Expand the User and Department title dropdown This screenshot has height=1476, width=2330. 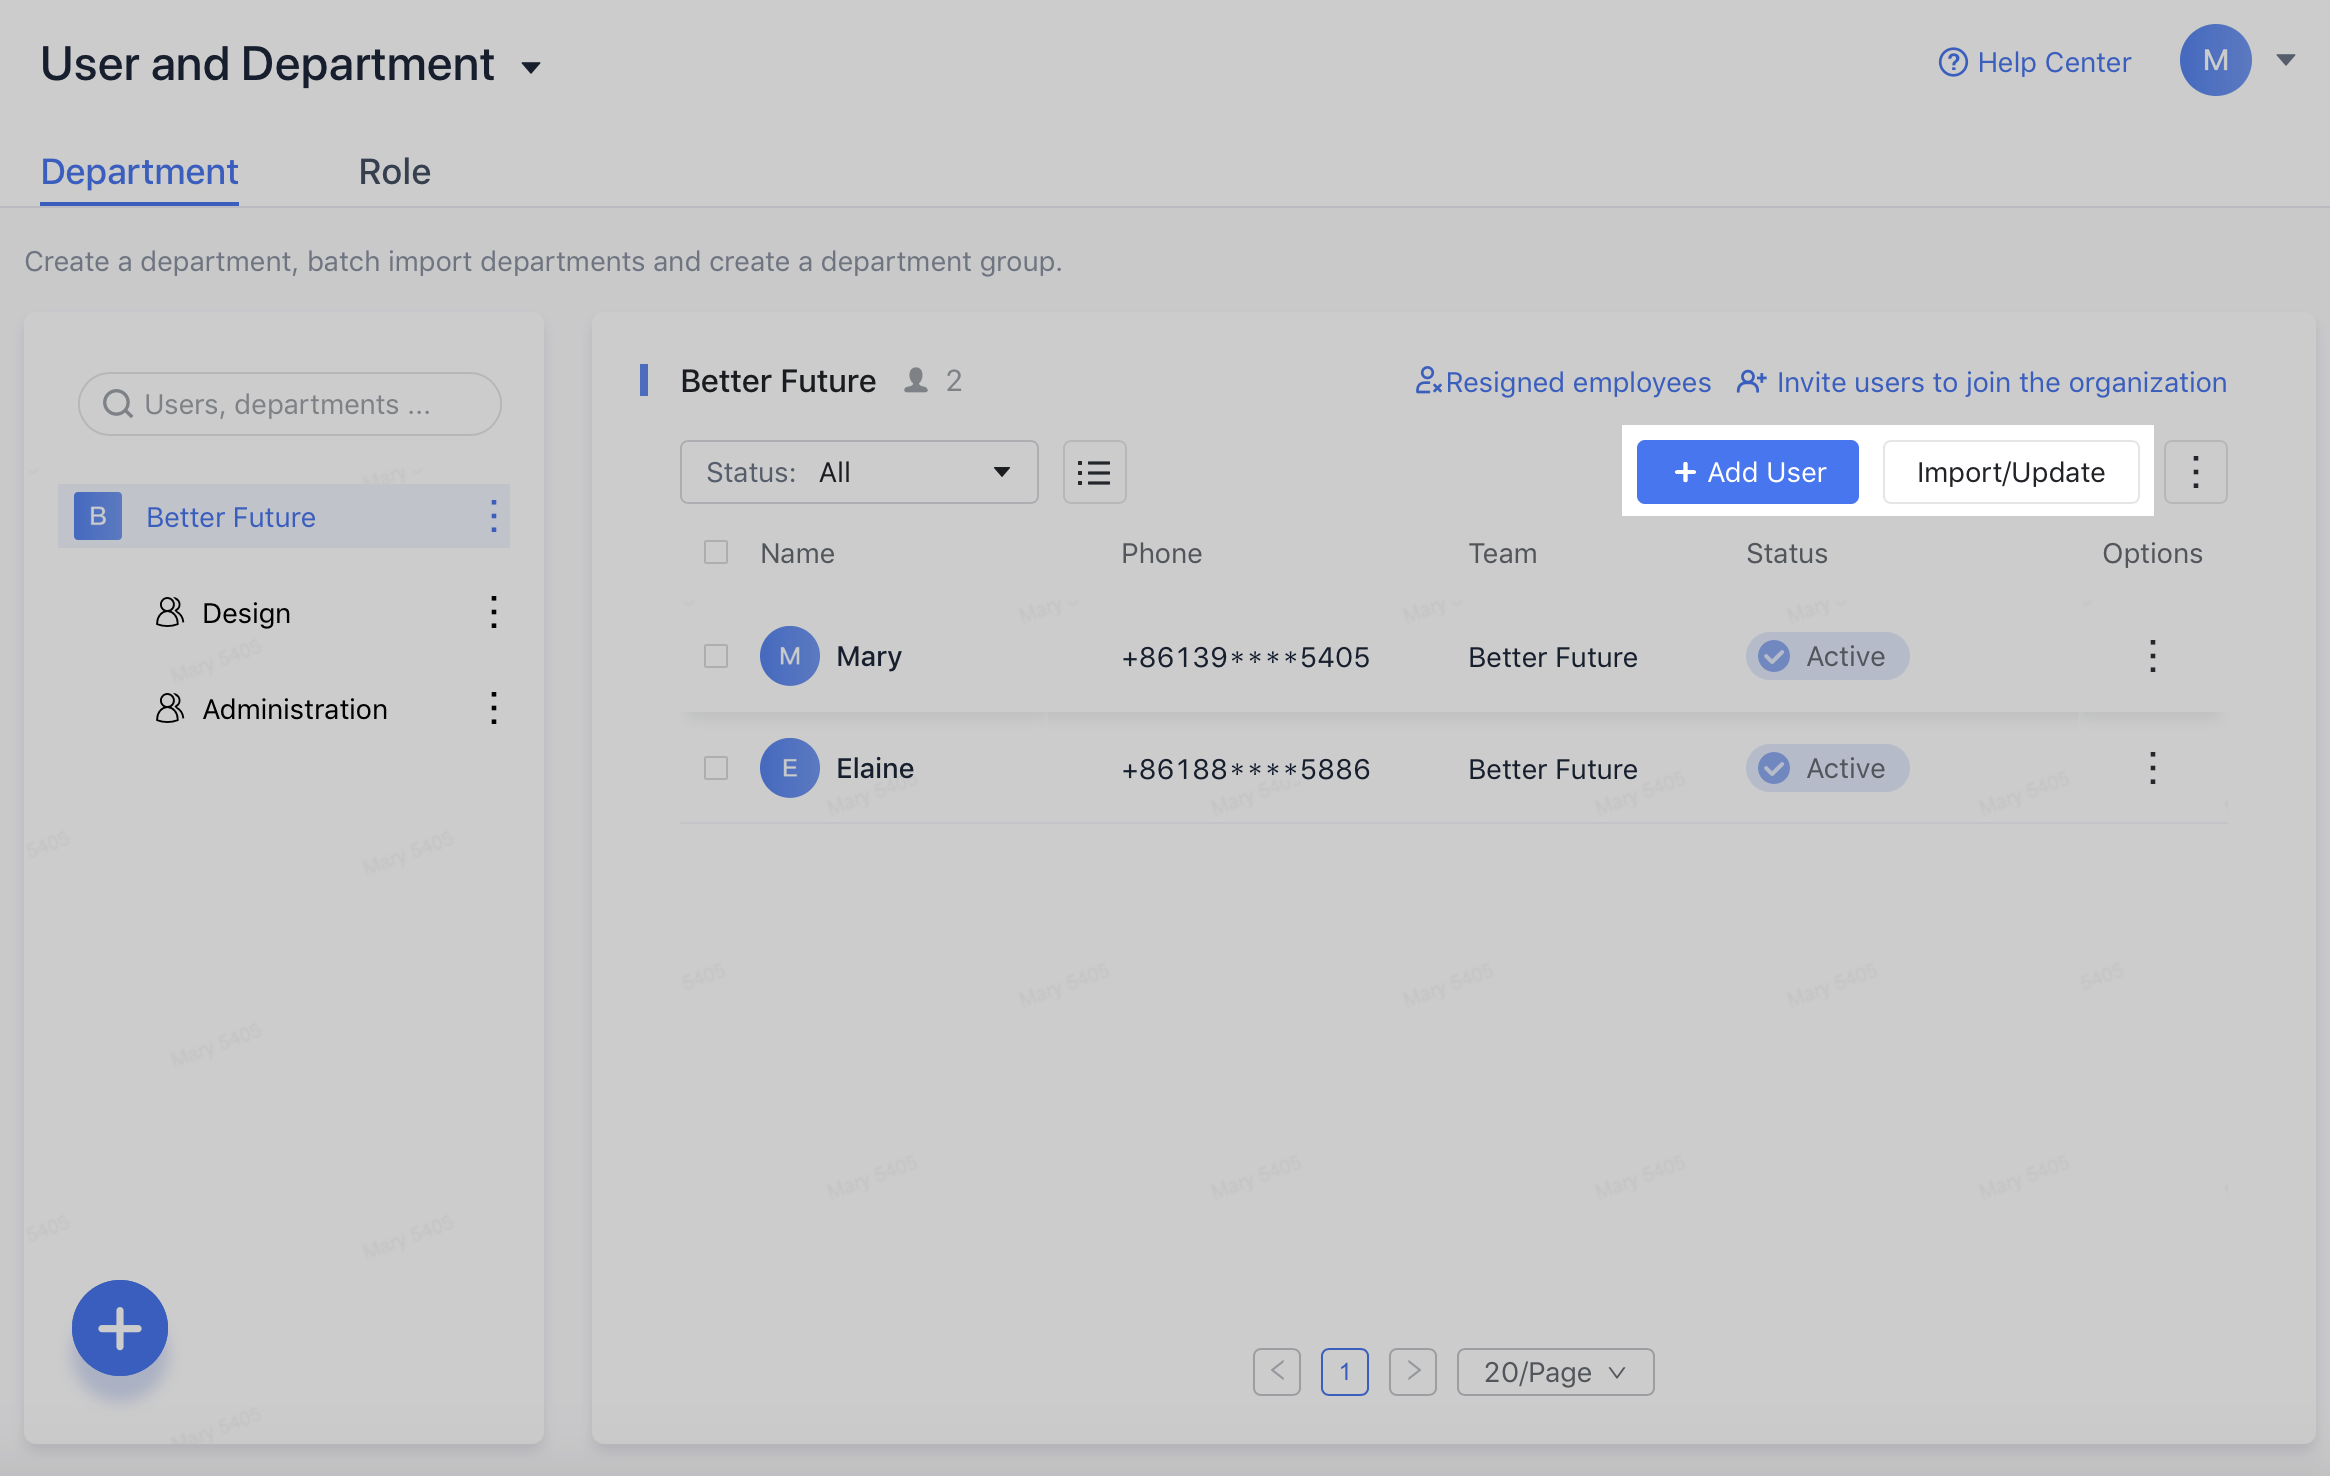click(531, 67)
